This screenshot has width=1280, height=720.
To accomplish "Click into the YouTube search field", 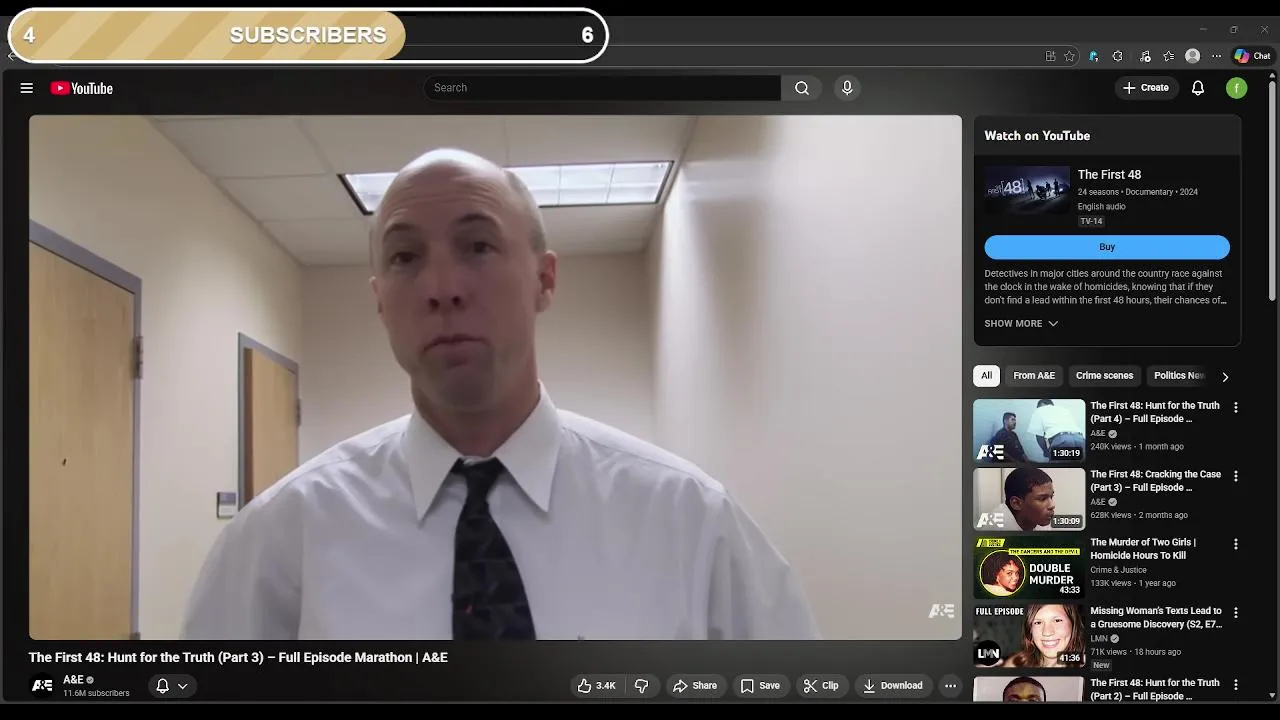I will [602, 88].
